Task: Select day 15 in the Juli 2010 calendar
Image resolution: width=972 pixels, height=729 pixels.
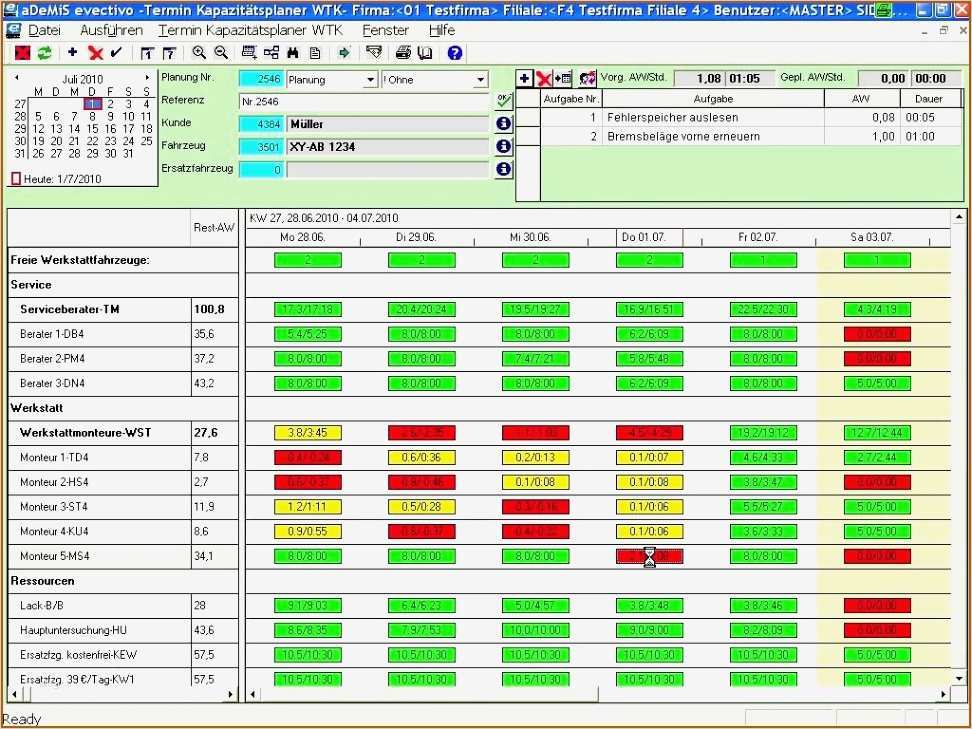Action: point(92,129)
